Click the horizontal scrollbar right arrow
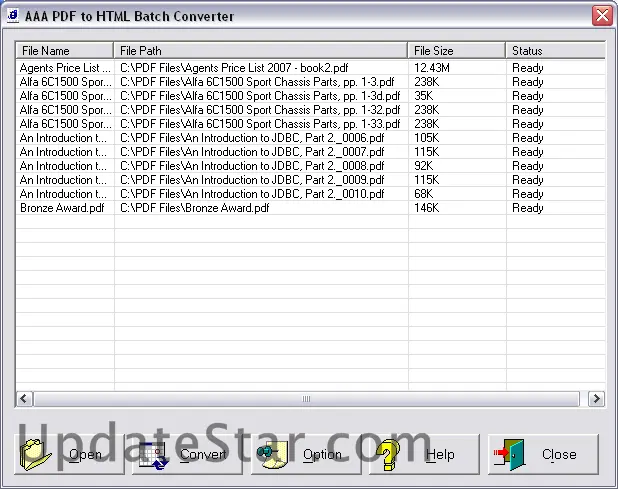The width and height of the screenshot is (618, 489). coord(596,399)
